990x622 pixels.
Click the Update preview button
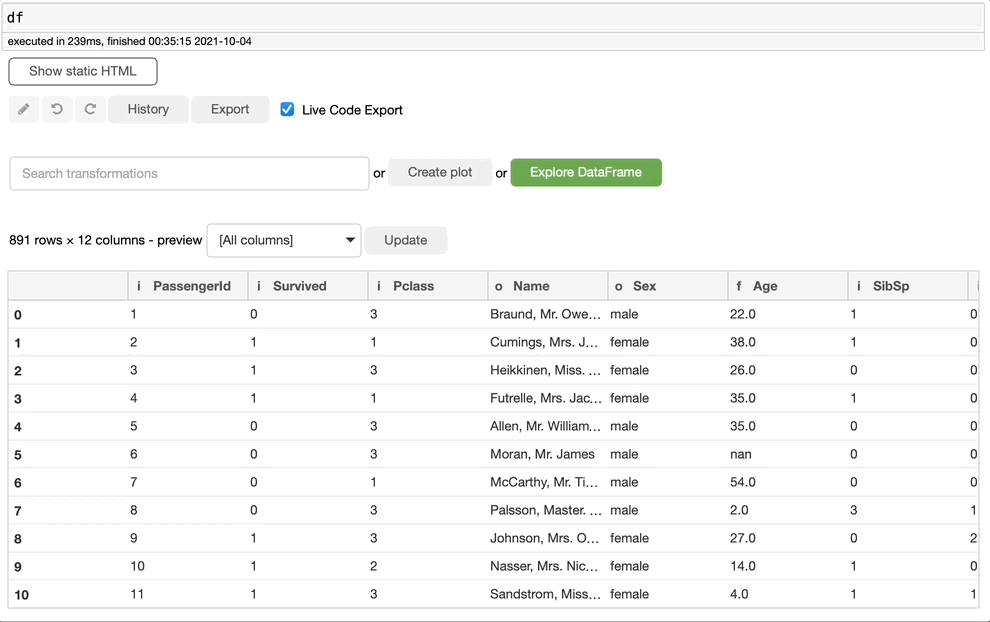[x=405, y=240]
